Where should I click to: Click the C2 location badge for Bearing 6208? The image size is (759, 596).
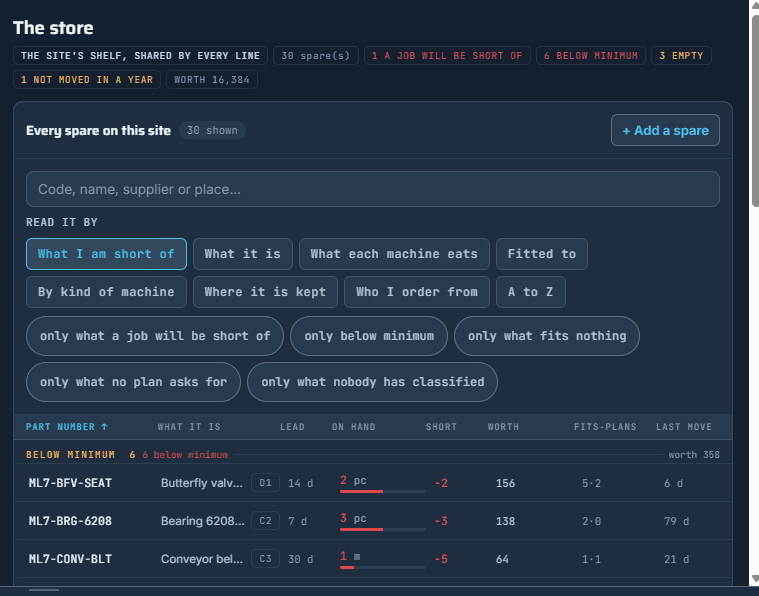coord(265,520)
